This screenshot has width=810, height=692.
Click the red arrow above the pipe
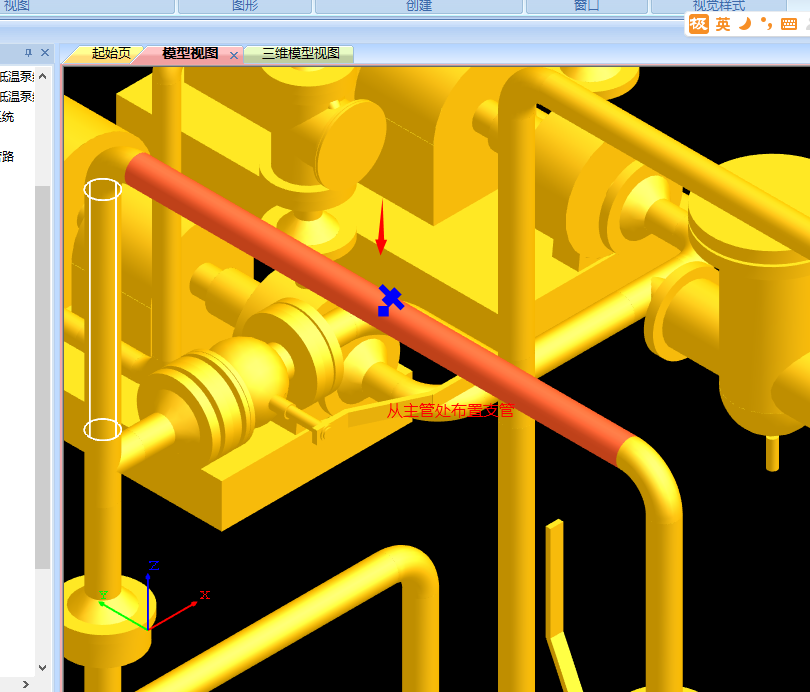pos(380,228)
